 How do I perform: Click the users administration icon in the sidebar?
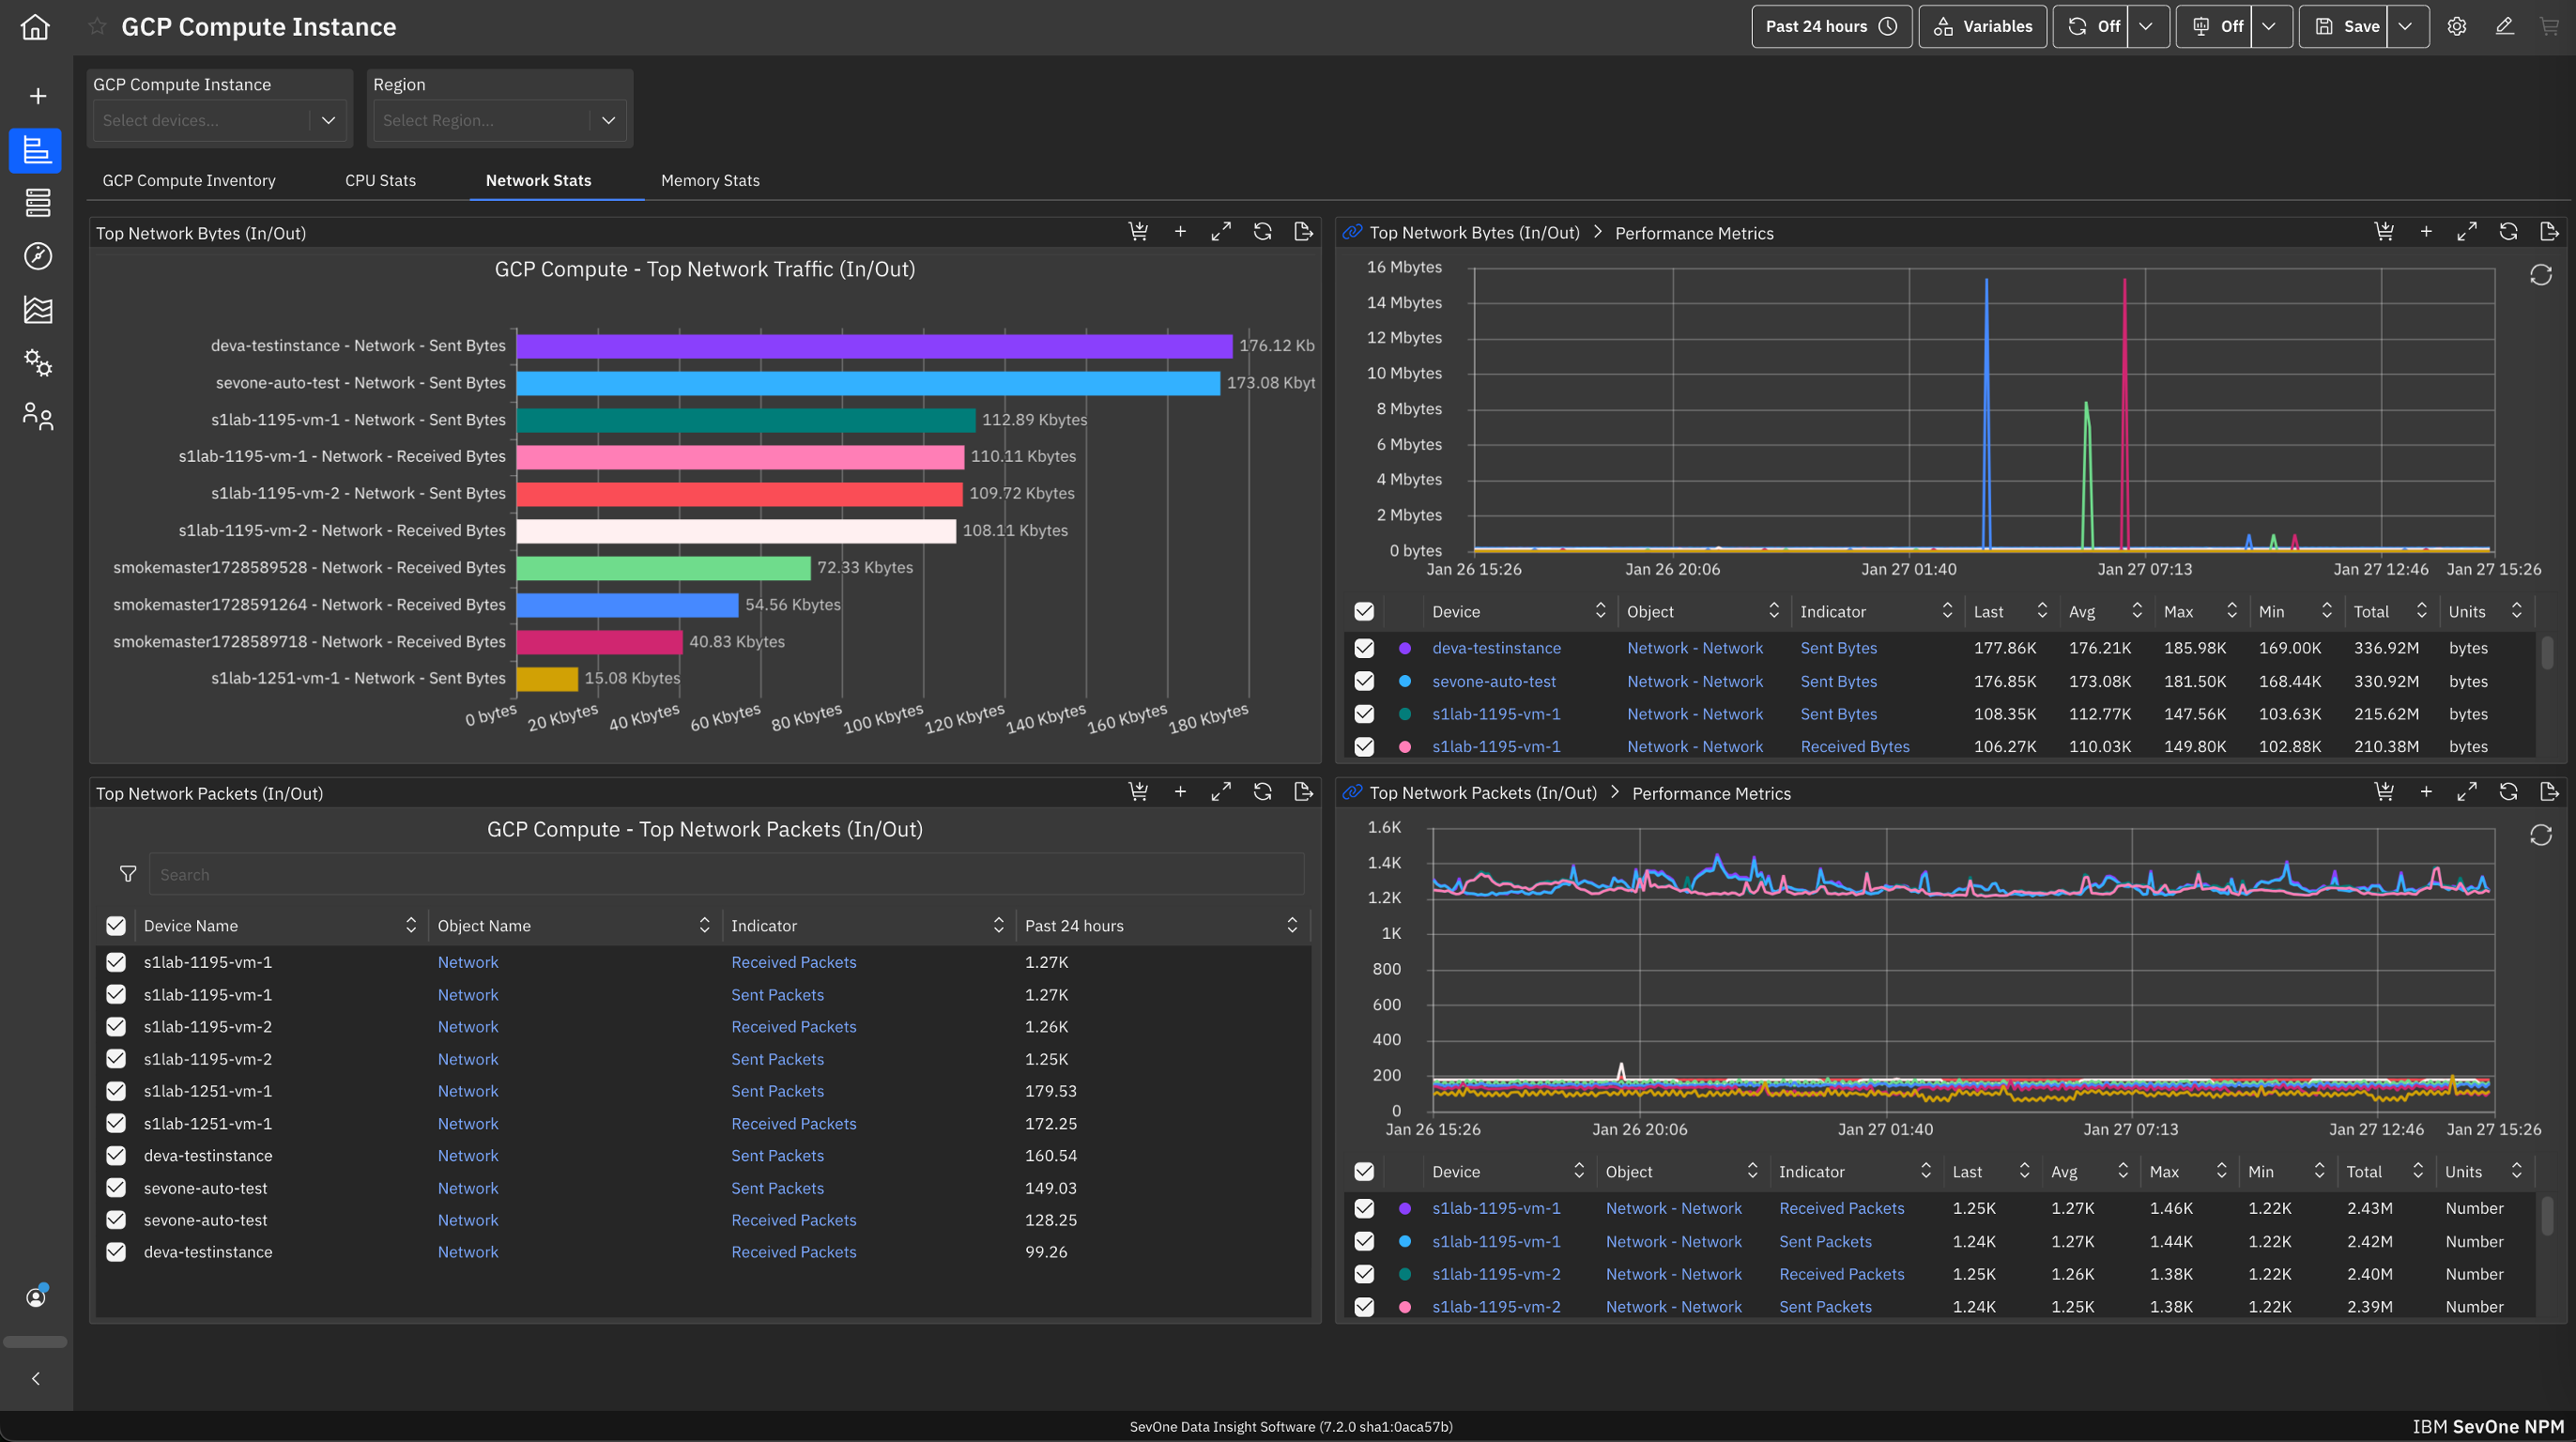coord(36,417)
